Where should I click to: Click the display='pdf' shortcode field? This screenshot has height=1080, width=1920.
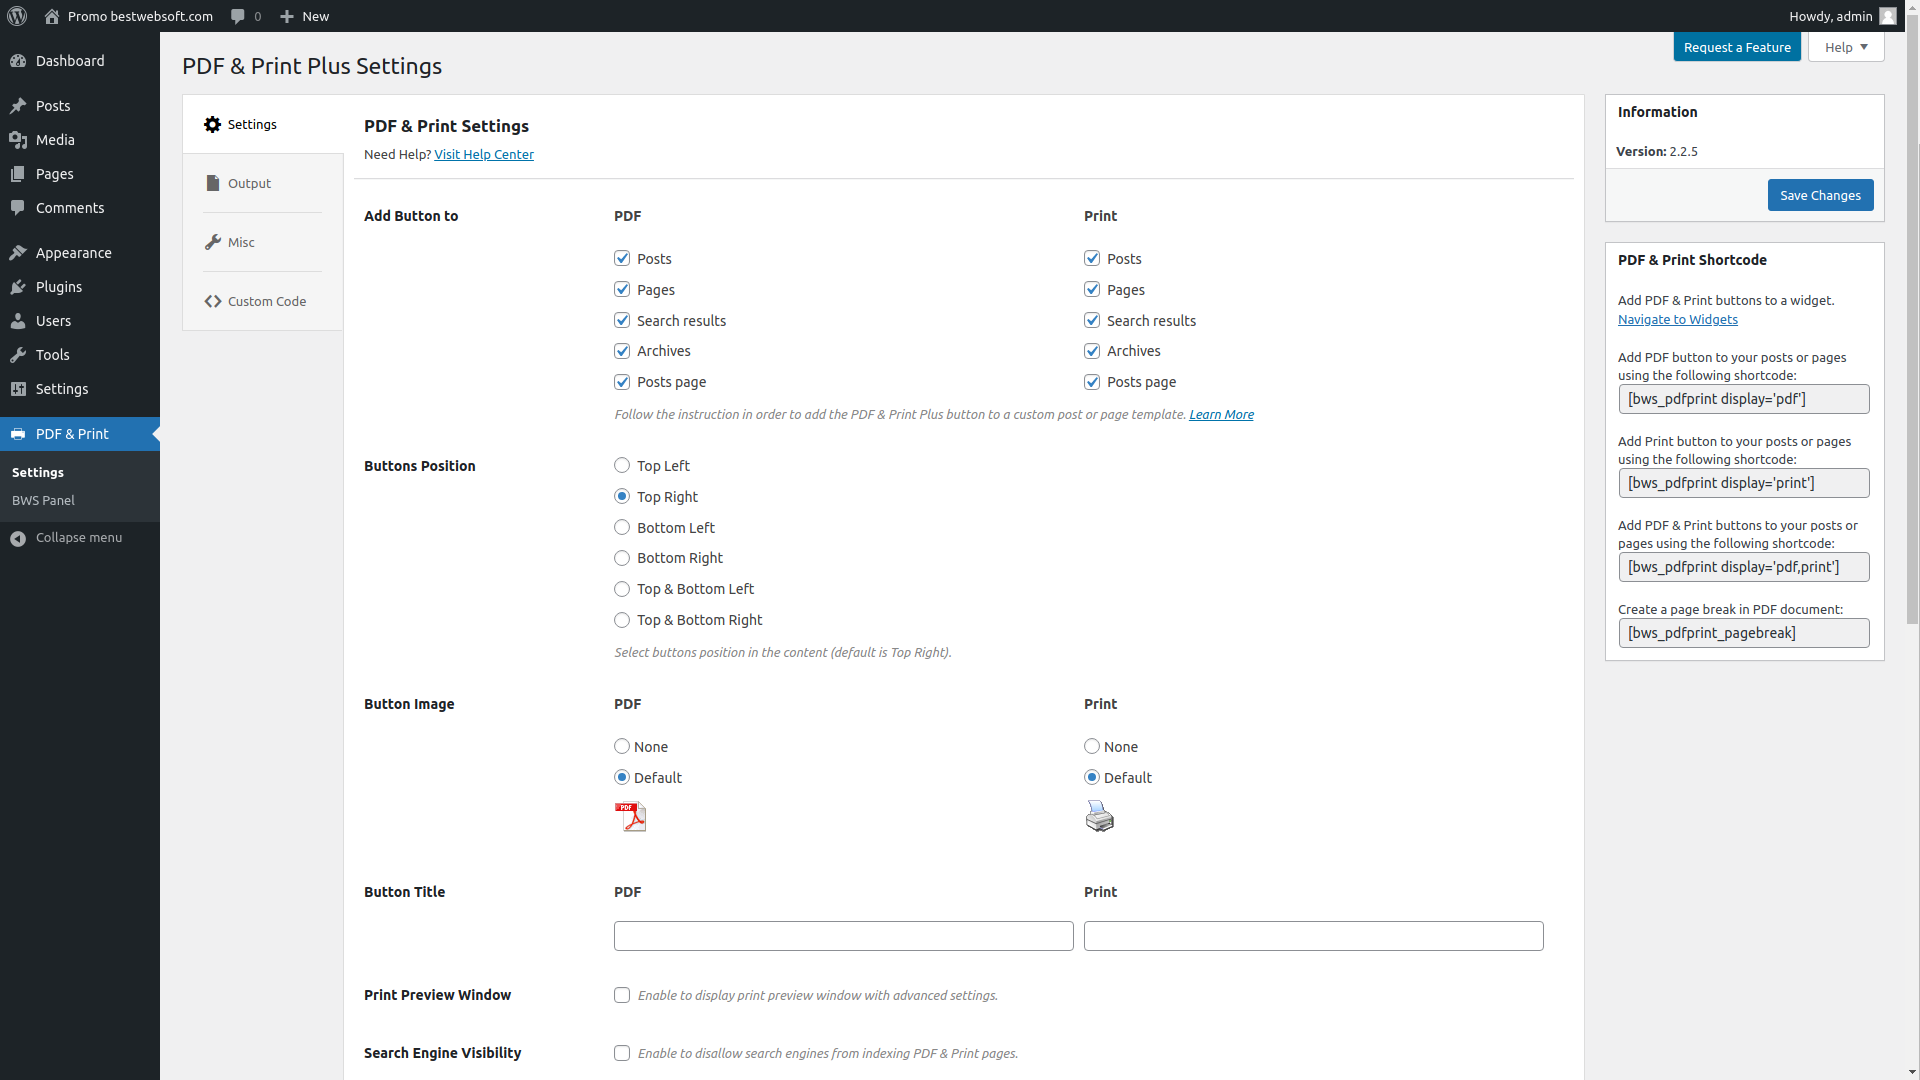(1744, 399)
